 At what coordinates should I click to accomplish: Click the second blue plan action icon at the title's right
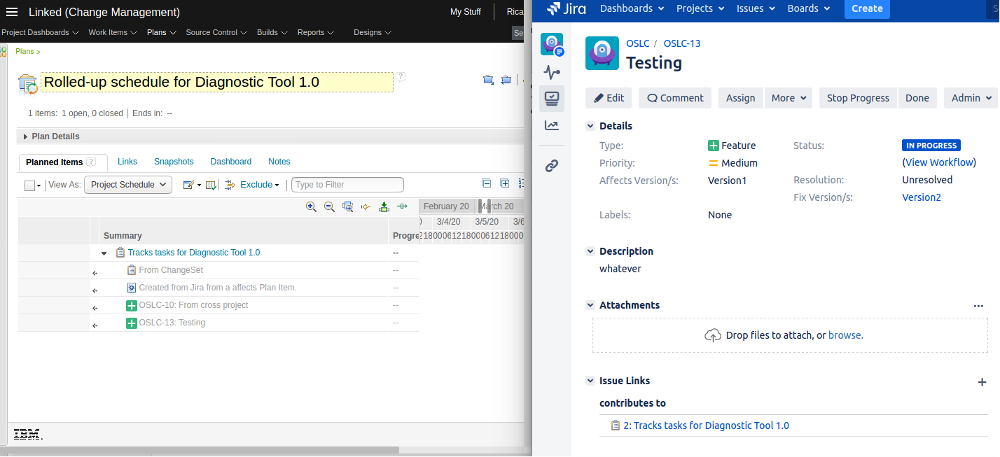point(506,80)
